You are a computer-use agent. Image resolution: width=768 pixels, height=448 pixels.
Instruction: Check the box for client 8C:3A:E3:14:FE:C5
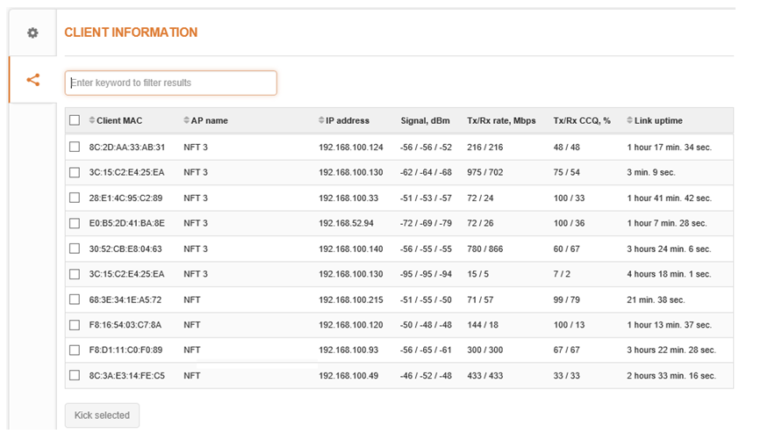75,375
